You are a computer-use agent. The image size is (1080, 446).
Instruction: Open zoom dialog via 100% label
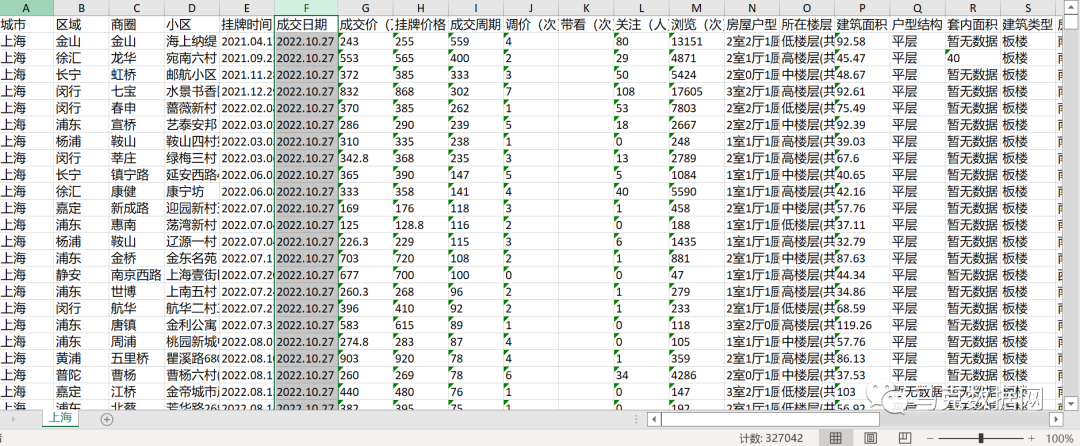coord(1059,438)
